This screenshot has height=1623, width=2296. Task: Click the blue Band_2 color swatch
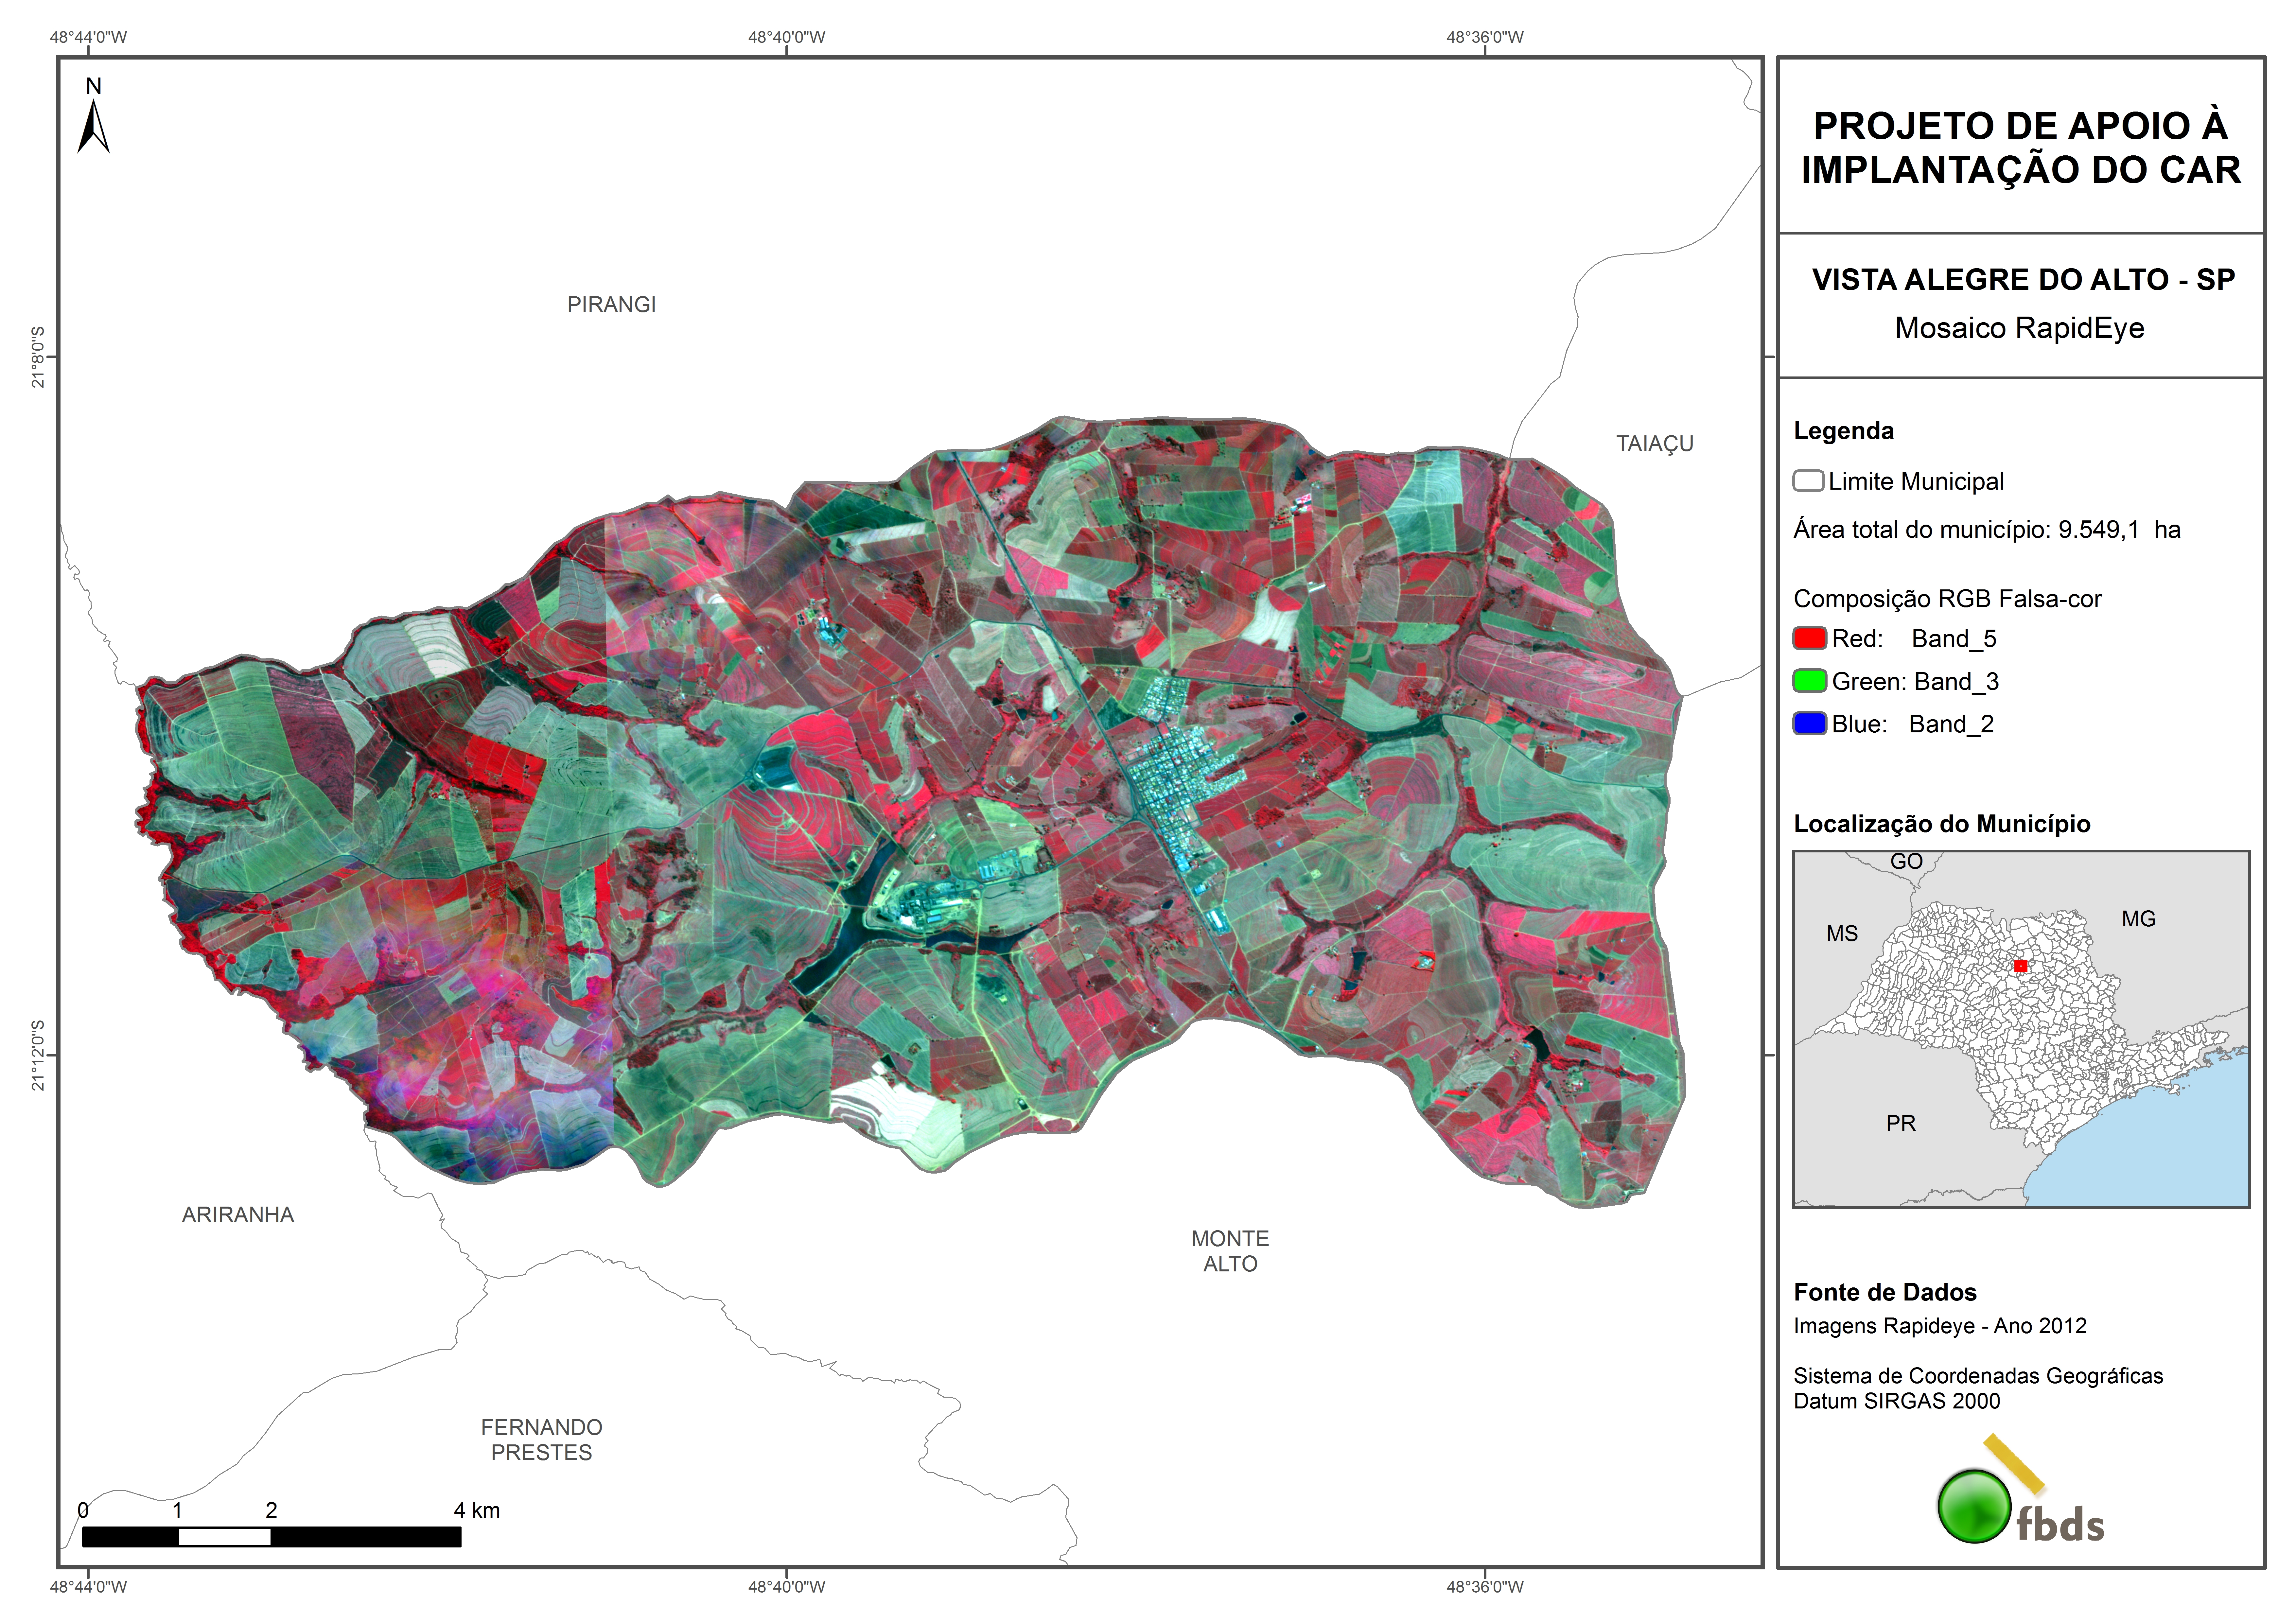(1810, 723)
